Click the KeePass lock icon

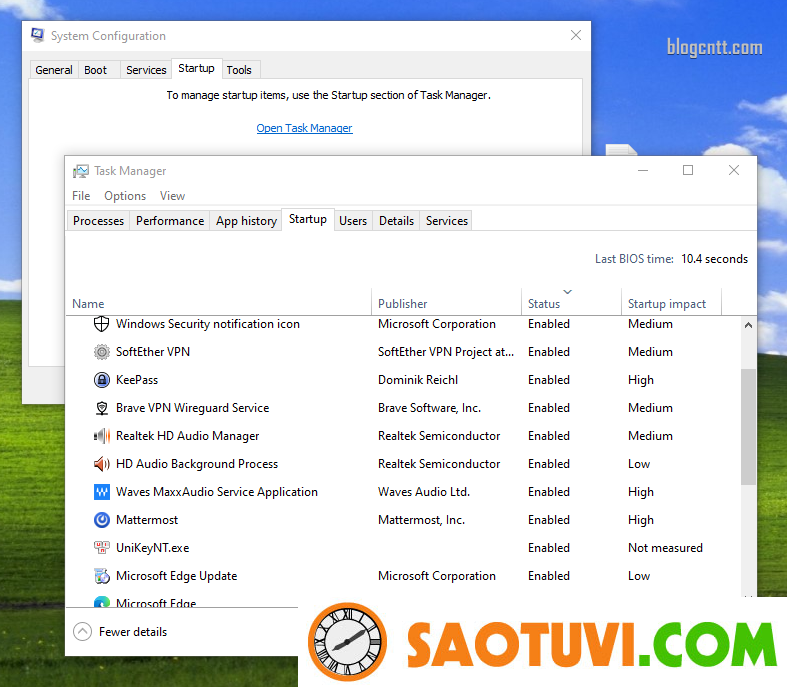[101, 380]
